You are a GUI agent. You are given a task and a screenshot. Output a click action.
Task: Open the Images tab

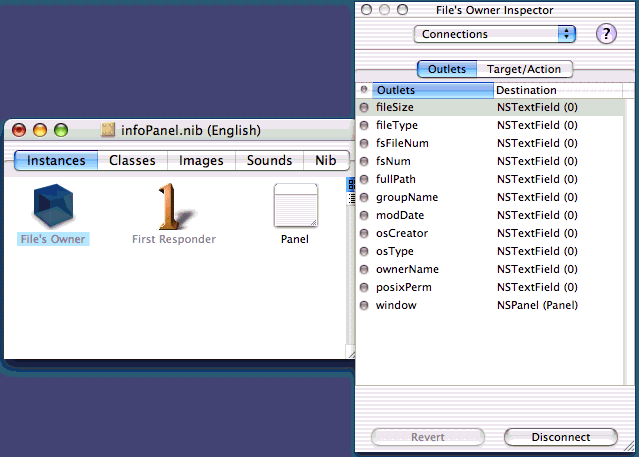[x=201, y=160]
